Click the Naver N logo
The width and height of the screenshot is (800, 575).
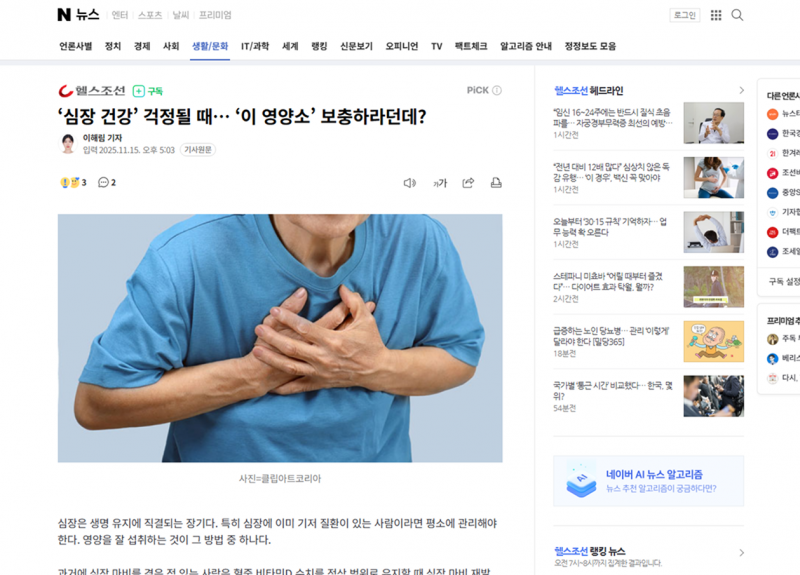(x=64, y=15)
